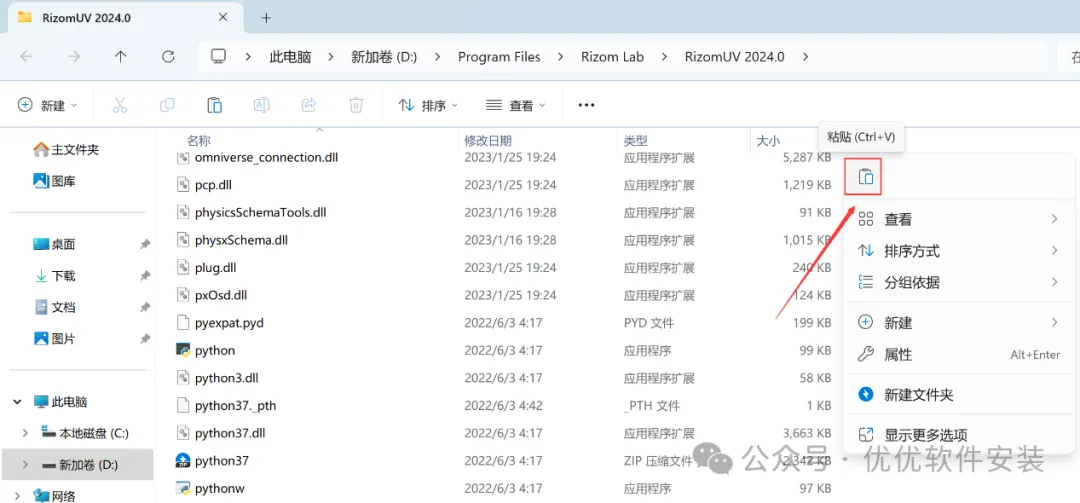Choose 新建文件夹 in the context menu
This screenshot has height=503, width=1080.
point(959,395)
